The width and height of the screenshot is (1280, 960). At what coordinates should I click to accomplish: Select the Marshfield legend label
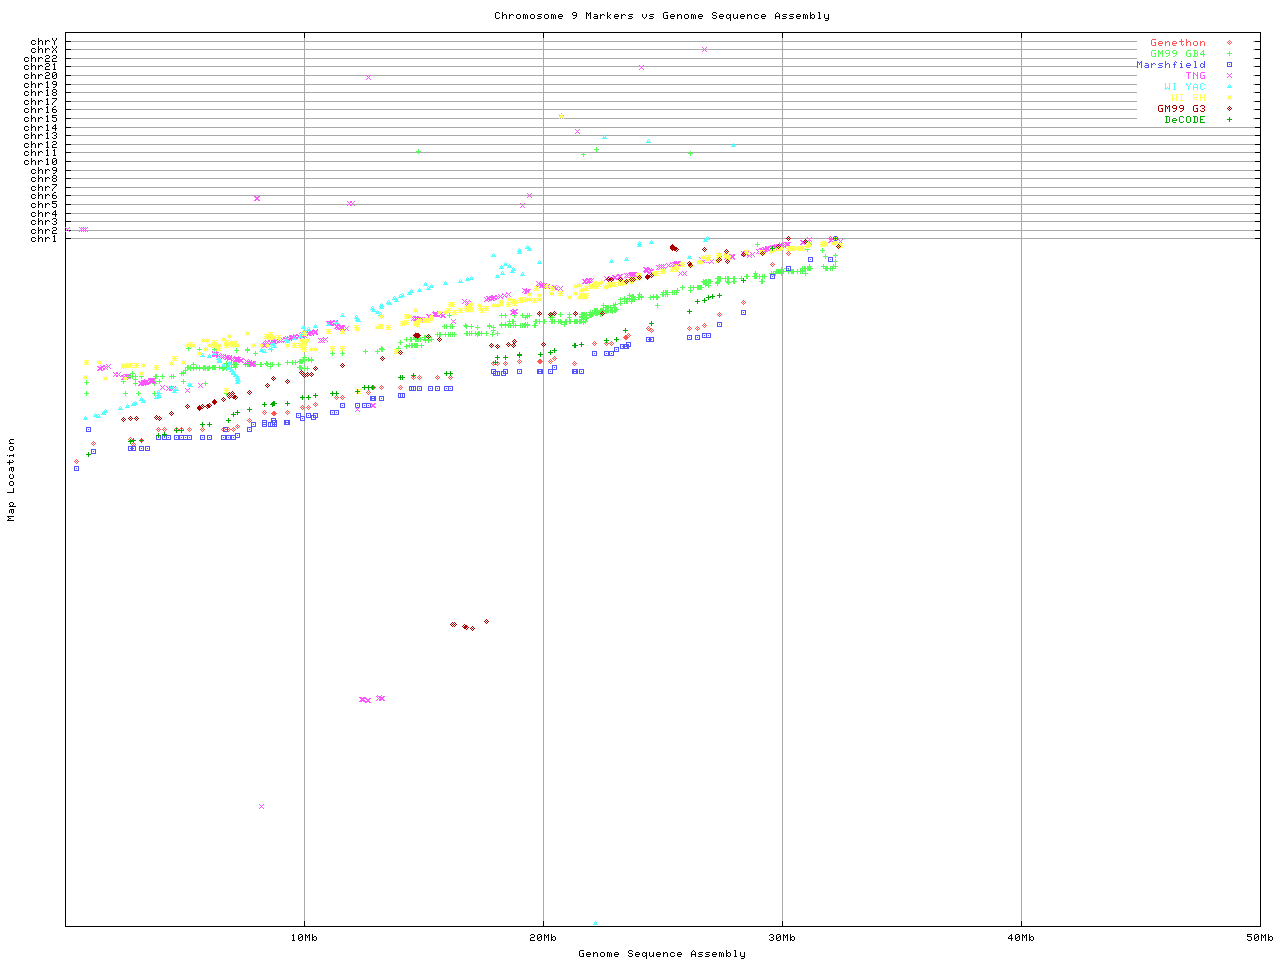click(1170, 65)
